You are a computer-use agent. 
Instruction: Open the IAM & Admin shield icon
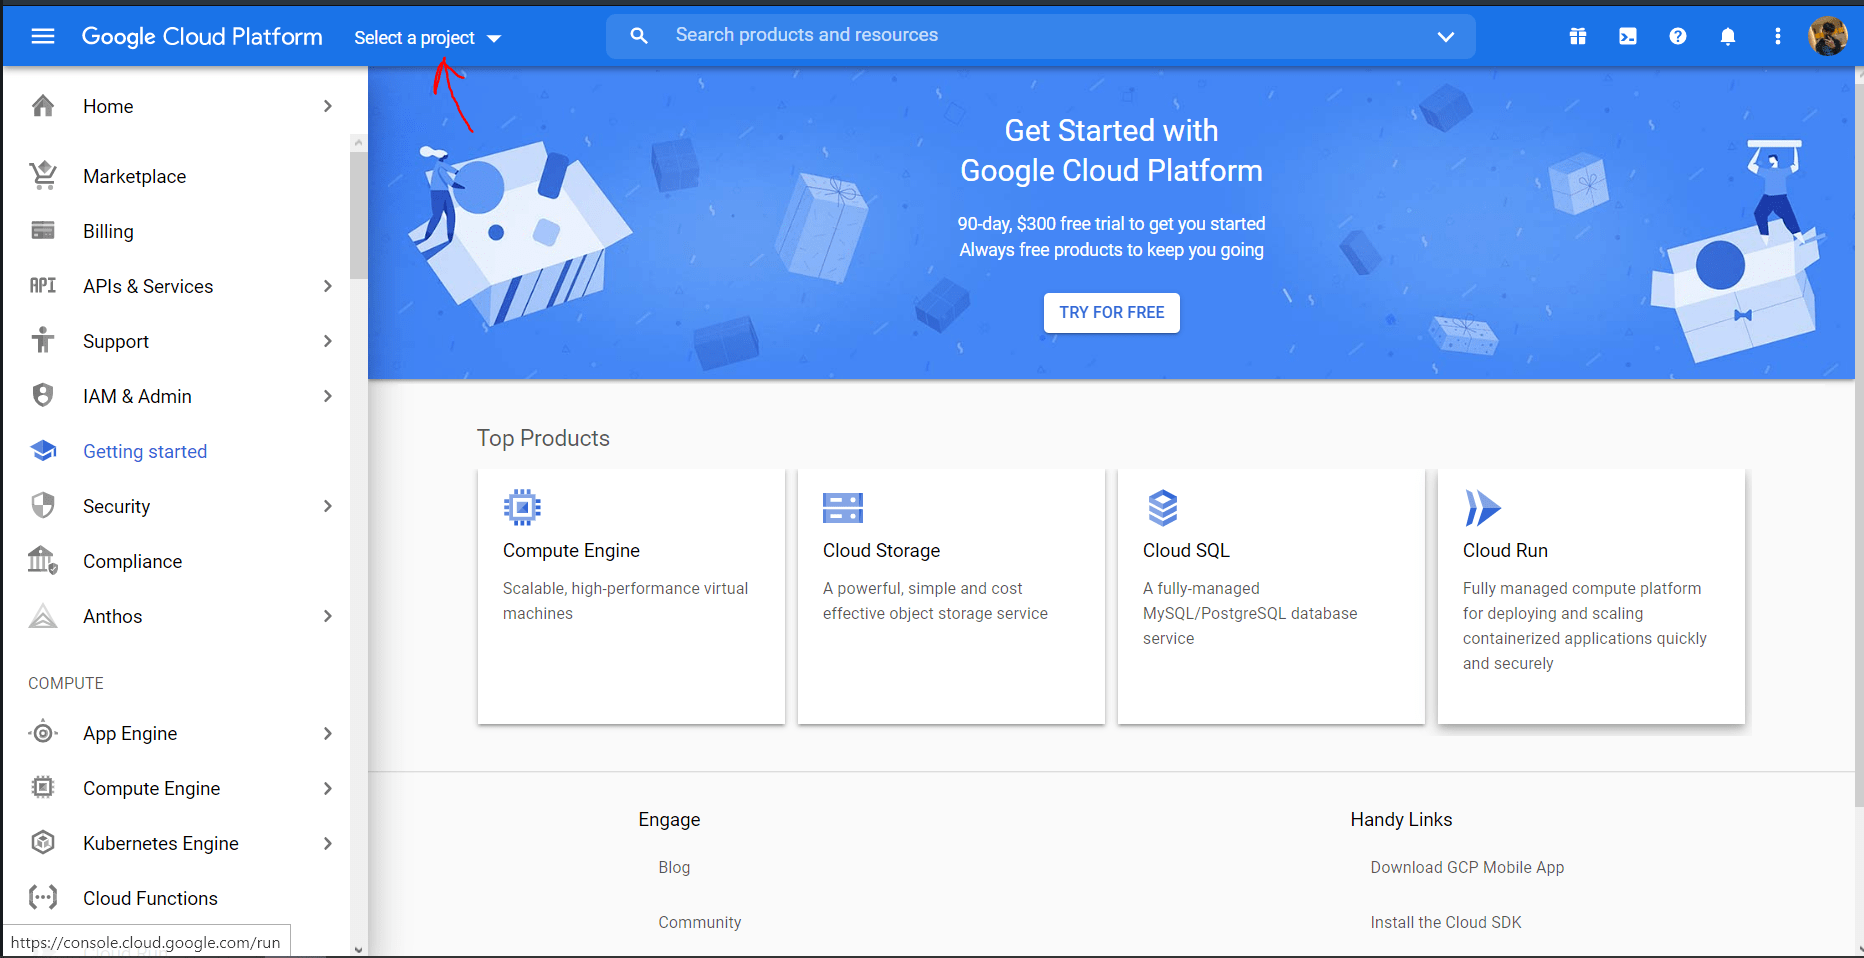click(43, 395)
